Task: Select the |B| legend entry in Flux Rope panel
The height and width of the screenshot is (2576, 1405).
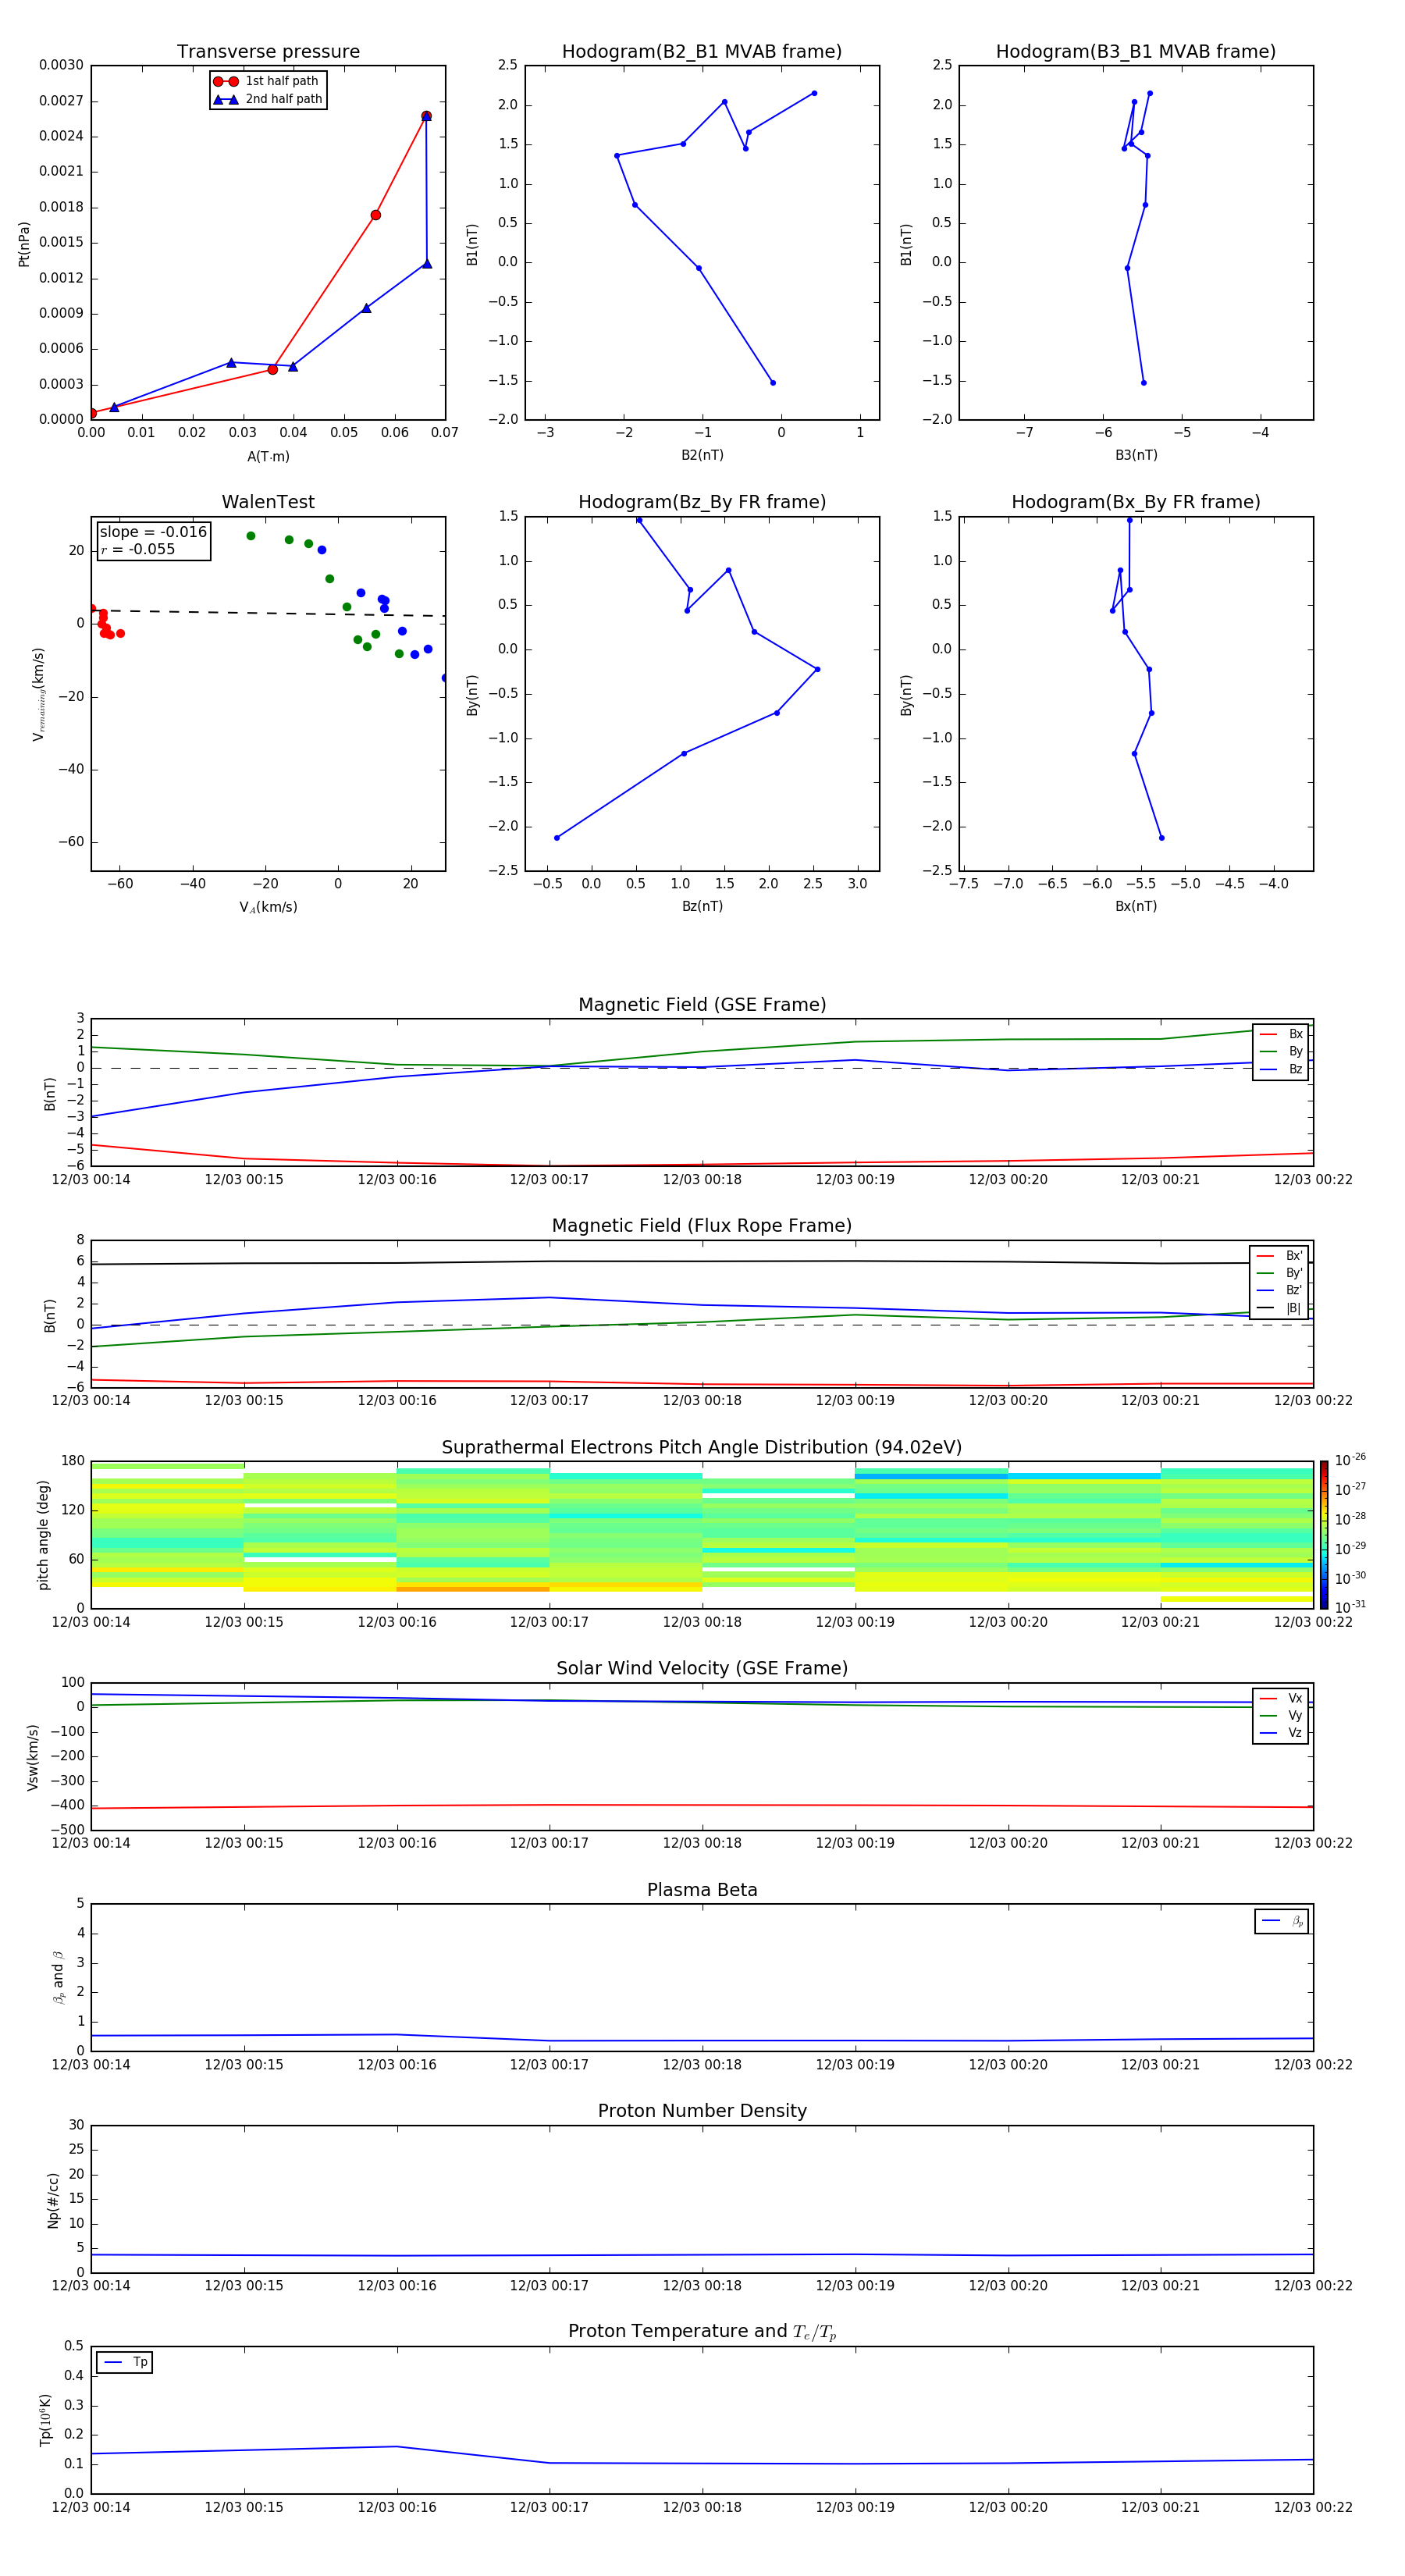Action: [x=1280, y=1307]
